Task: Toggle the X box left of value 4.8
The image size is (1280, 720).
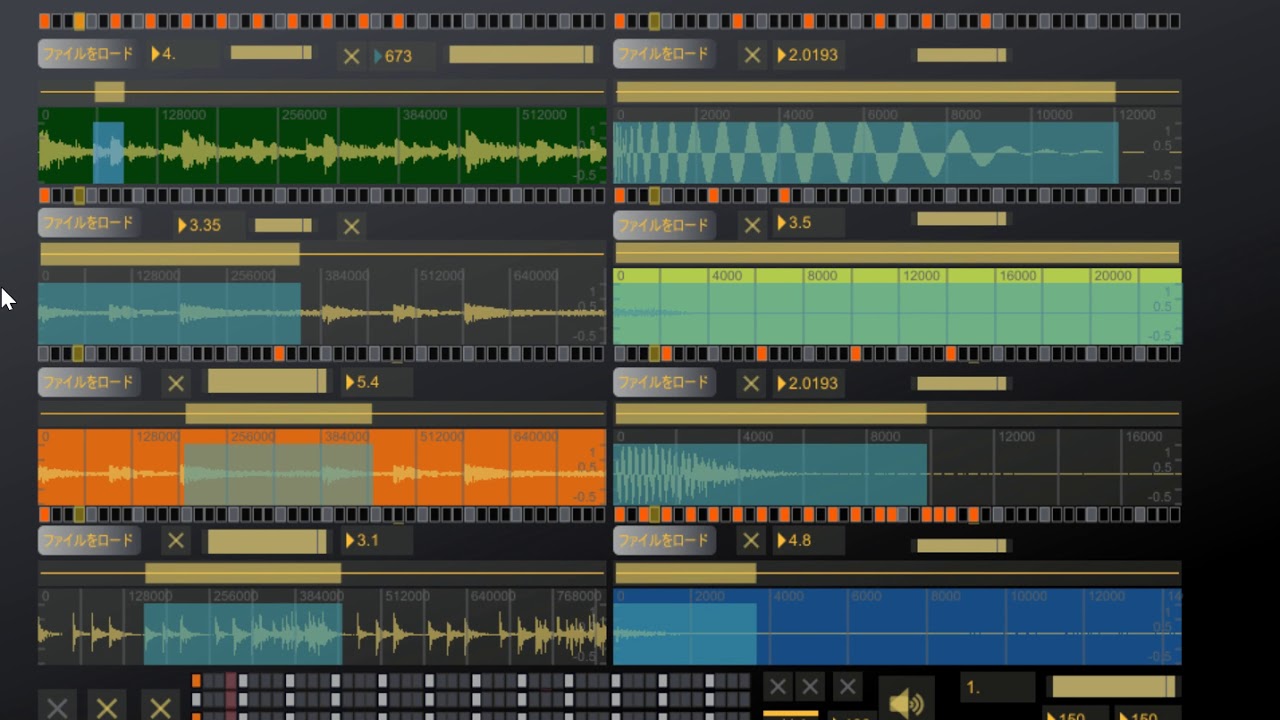Action: coord(751,541)
